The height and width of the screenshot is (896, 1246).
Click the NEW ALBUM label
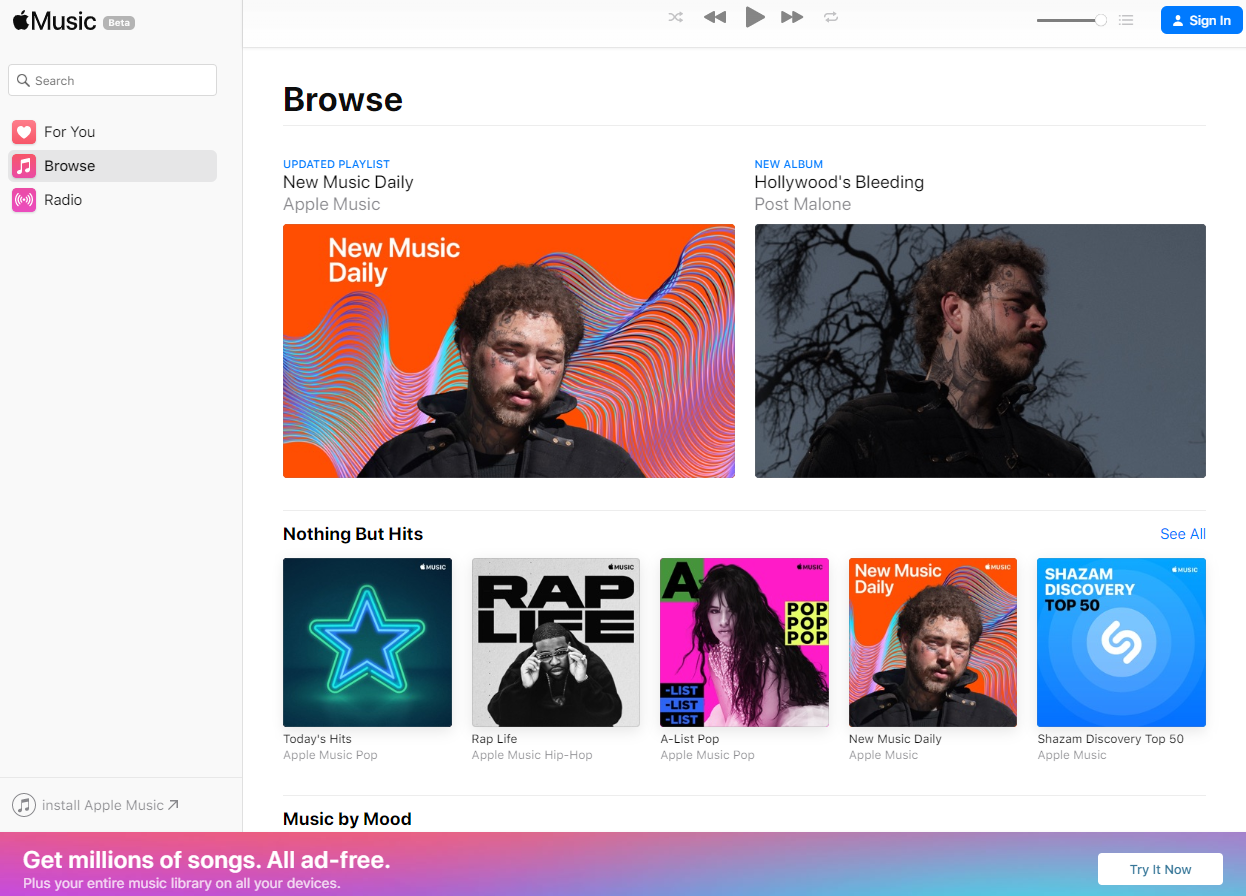[x=789, y=164]
